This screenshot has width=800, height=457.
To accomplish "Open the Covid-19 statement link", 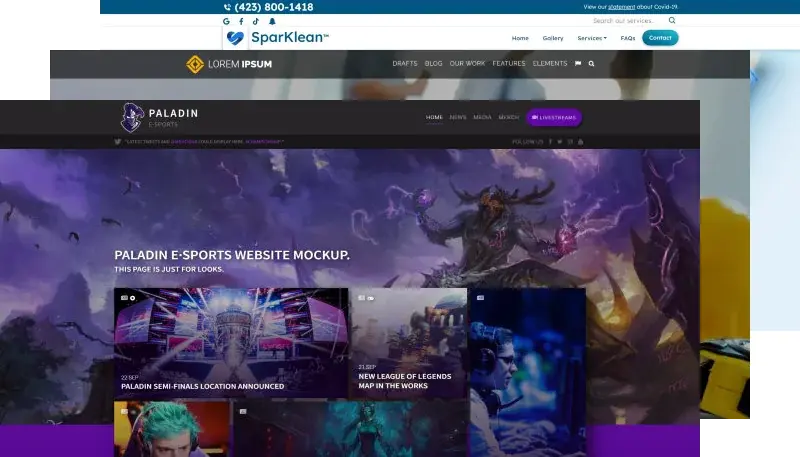I will tap(621, 7).
